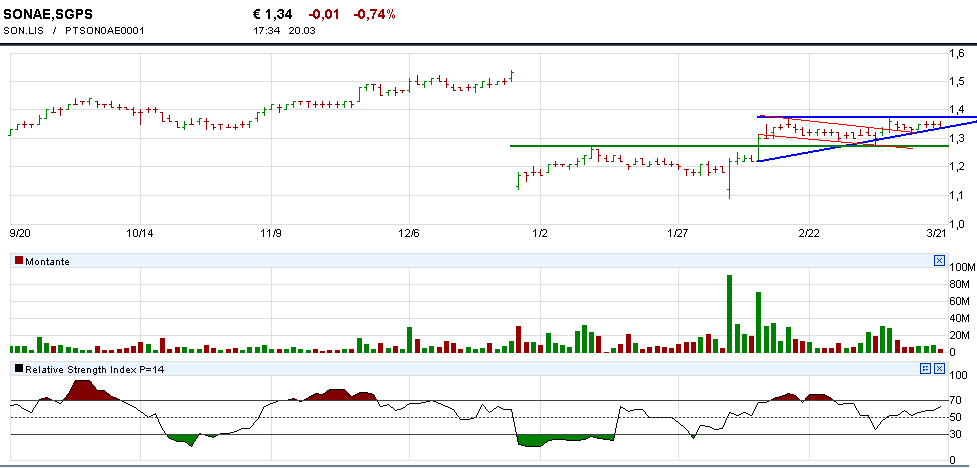Viewport: 977px width, 468px height.
Task: Click the red Montante legend swatch
Action: coord(19,261)
